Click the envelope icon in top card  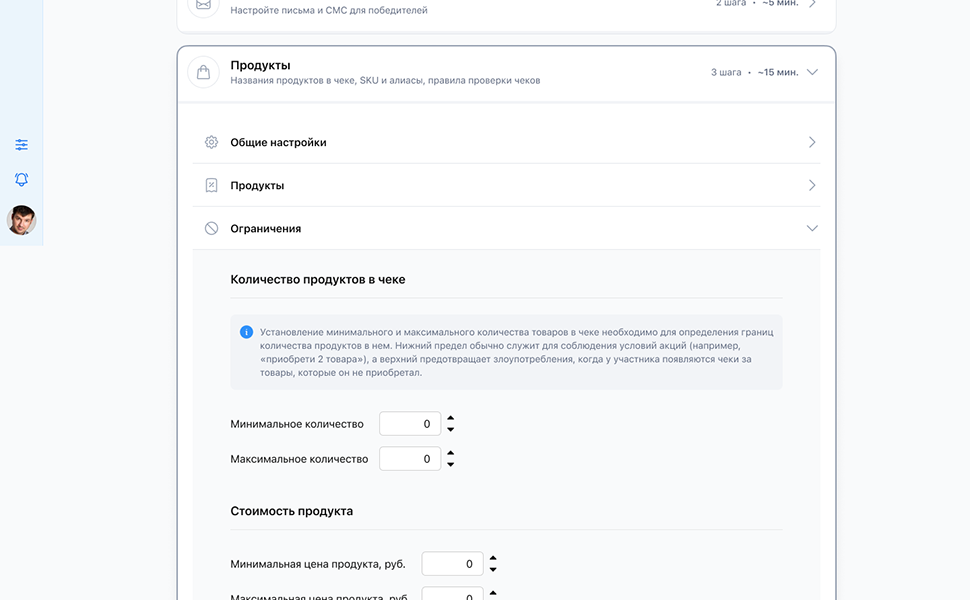204,4
